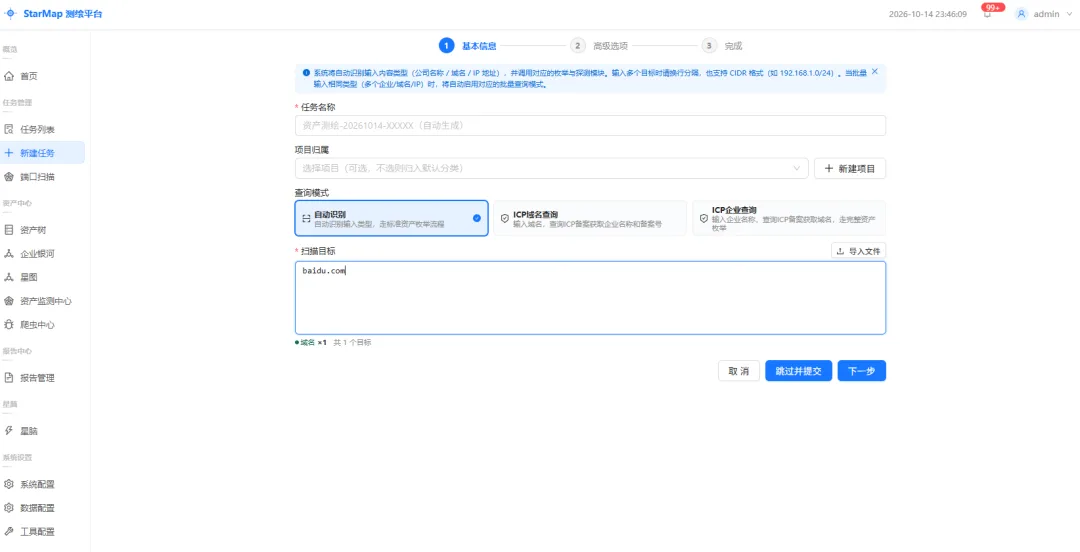Viewport: 1080px width, 552px height.
Task: Open 资产监测中心 menu entry
Action: pos(43,300)
